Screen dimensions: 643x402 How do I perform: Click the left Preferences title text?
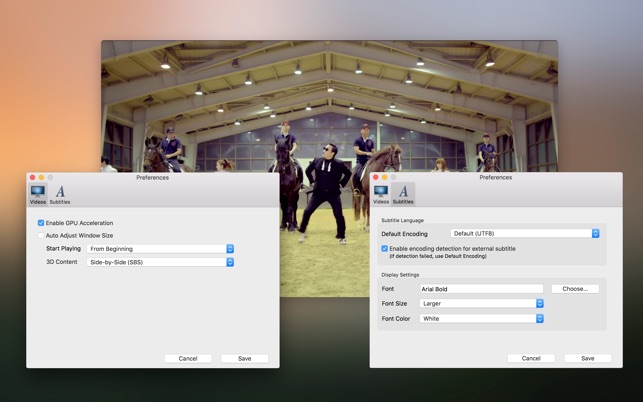pos(153,178)
